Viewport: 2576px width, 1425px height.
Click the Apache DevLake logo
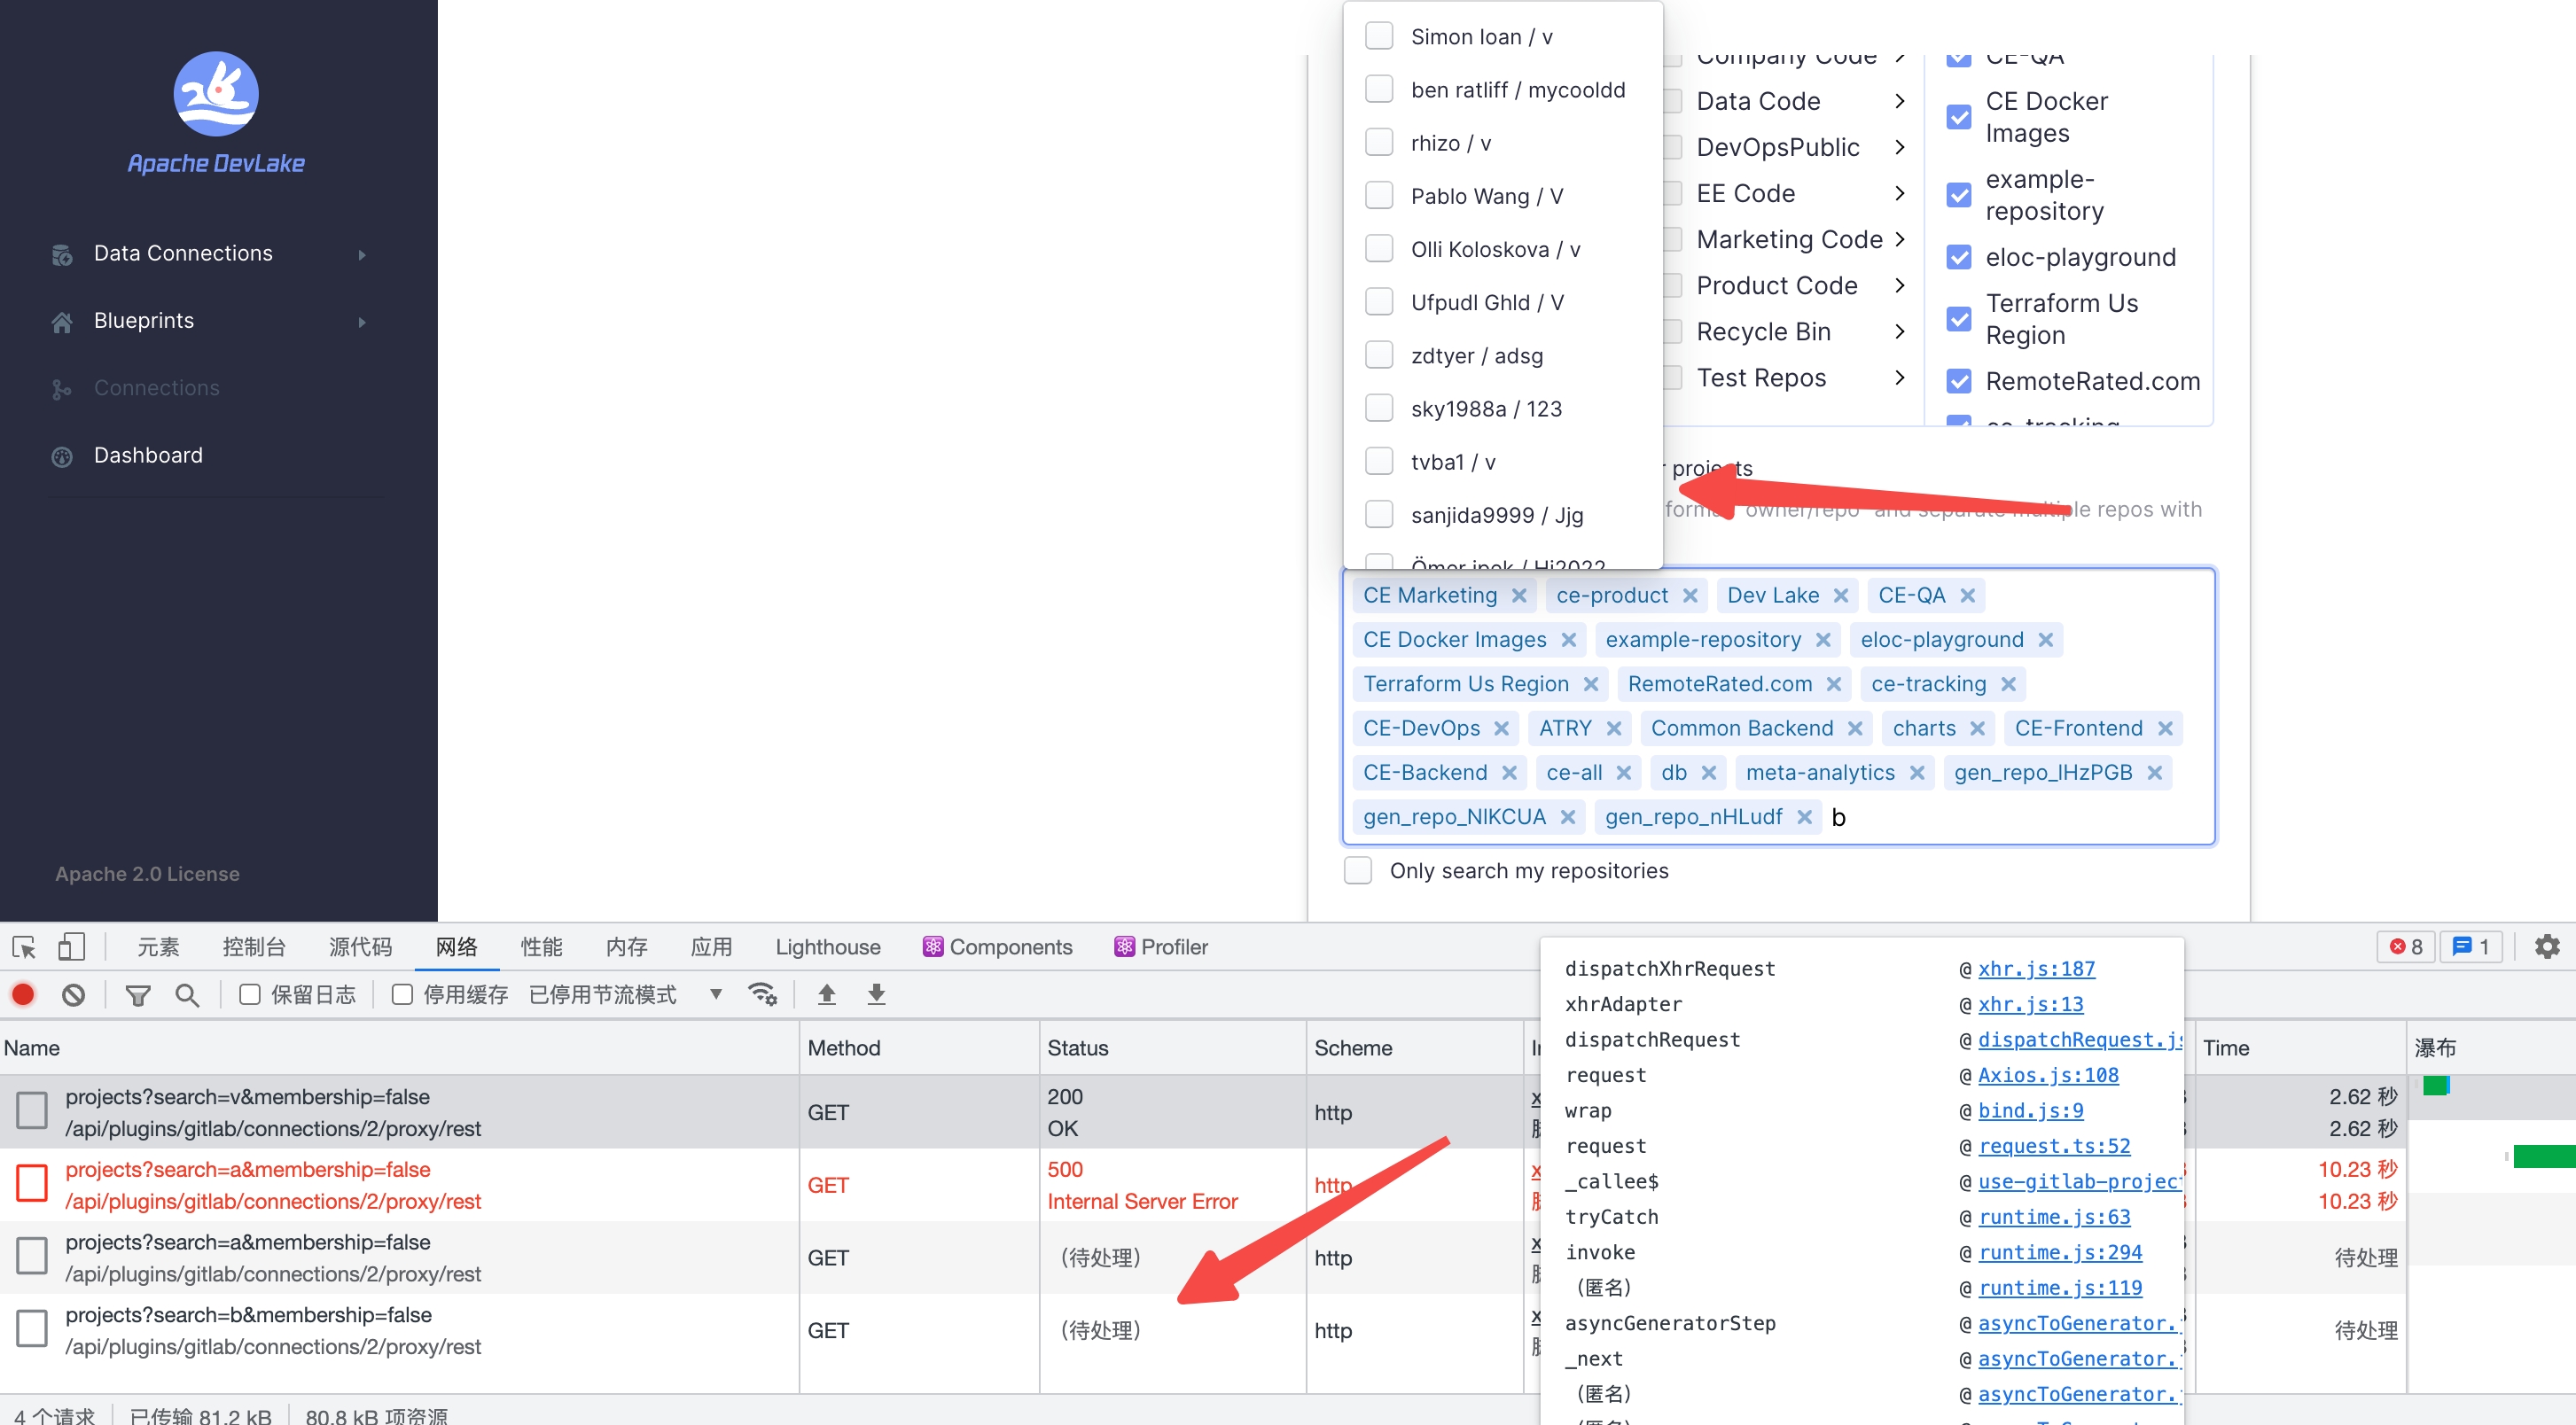pos(216,95)
